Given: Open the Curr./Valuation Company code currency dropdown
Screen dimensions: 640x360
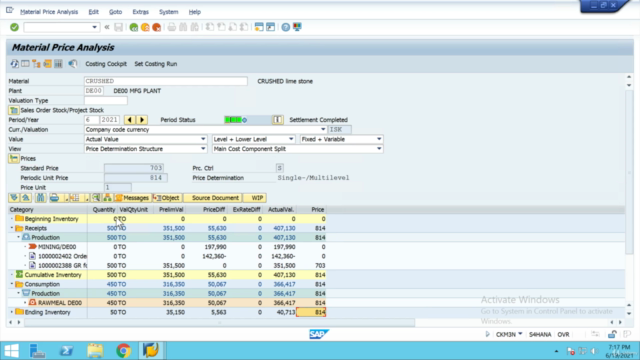Looking at the screenshot, I should 323,129.
